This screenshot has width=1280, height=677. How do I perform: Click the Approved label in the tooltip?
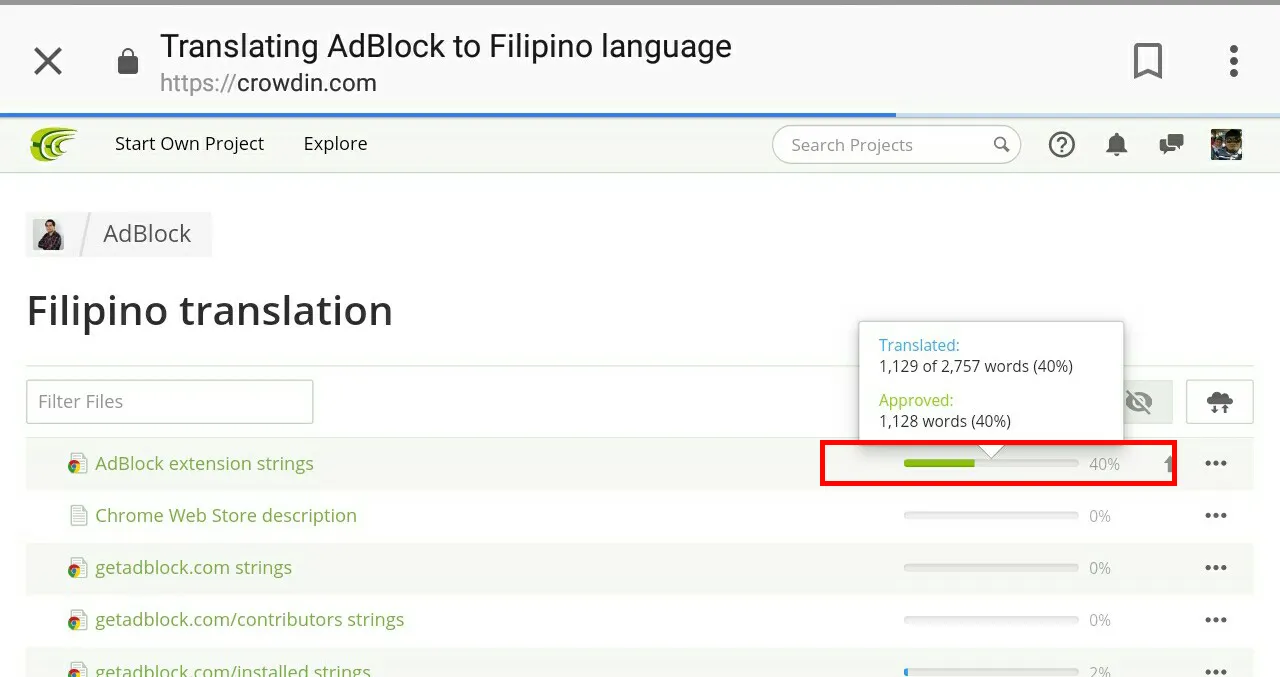tap(916, 400)
